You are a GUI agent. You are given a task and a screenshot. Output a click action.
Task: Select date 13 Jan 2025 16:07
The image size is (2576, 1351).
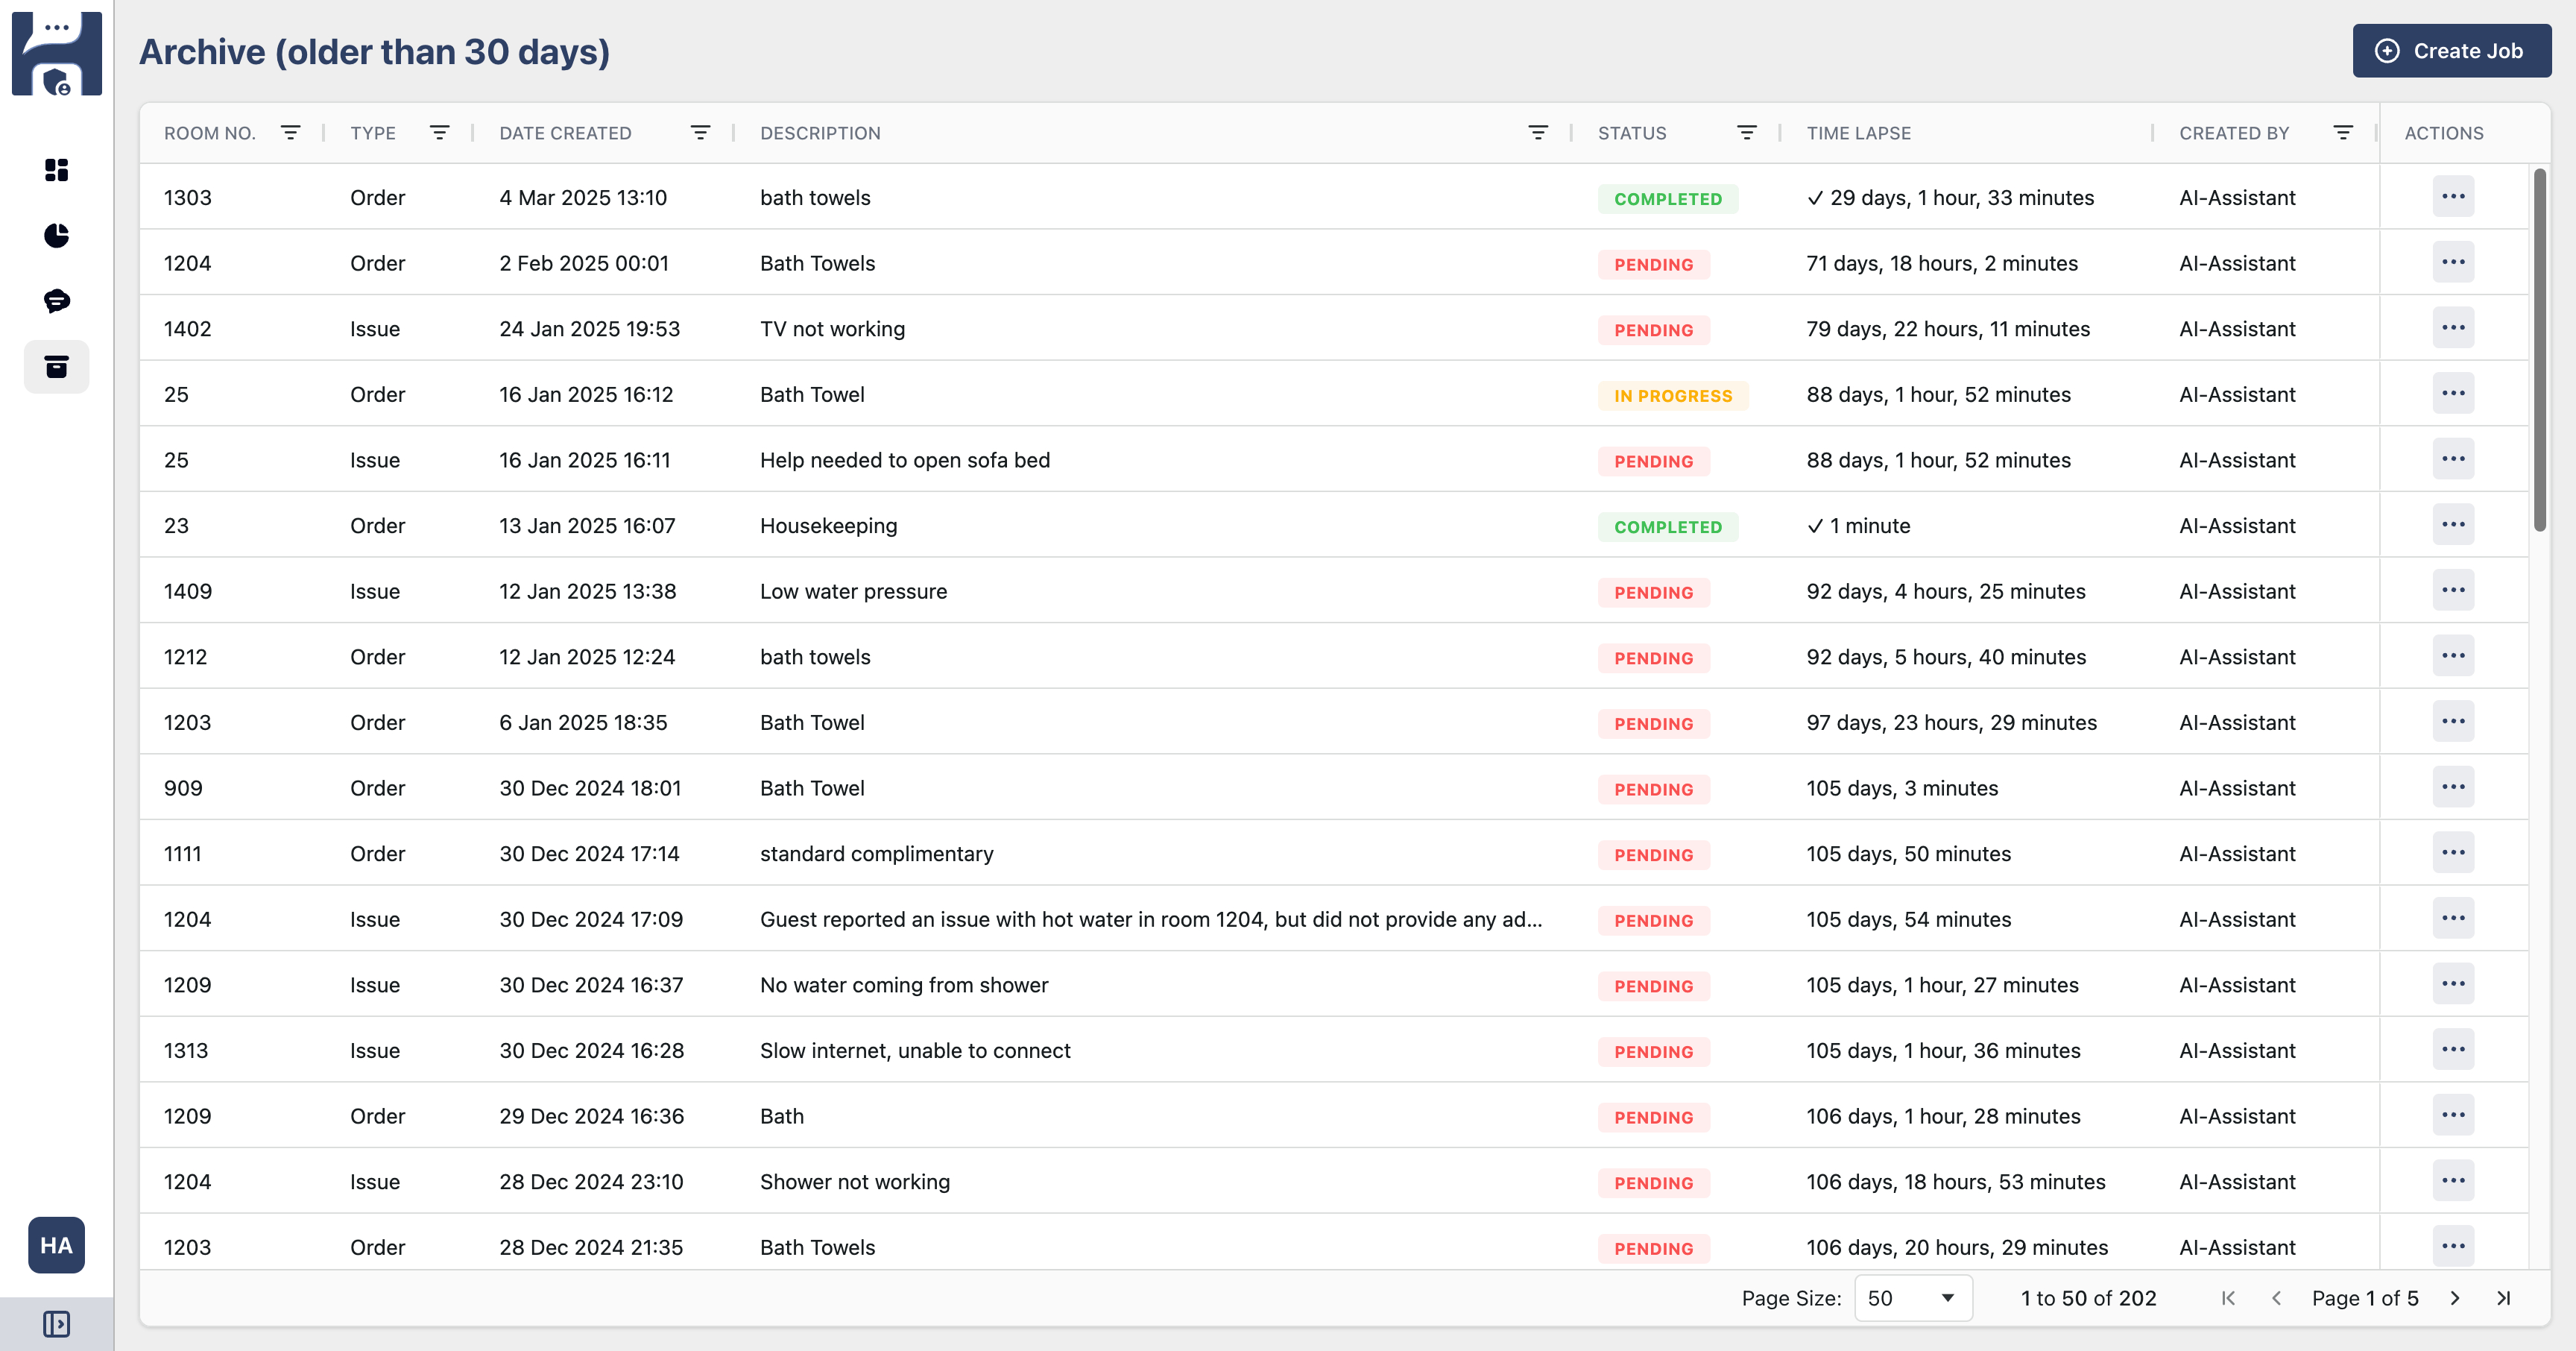(587, 525)
